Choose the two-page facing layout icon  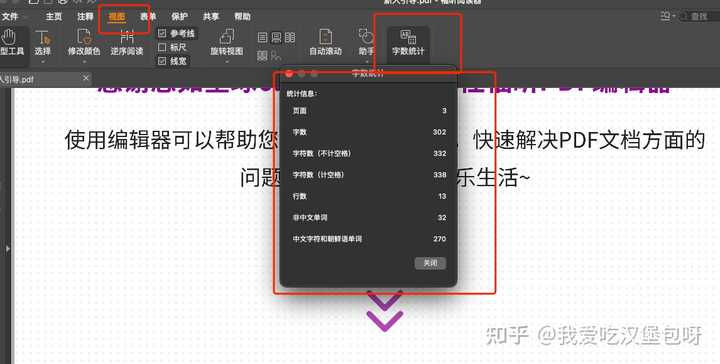290,38
